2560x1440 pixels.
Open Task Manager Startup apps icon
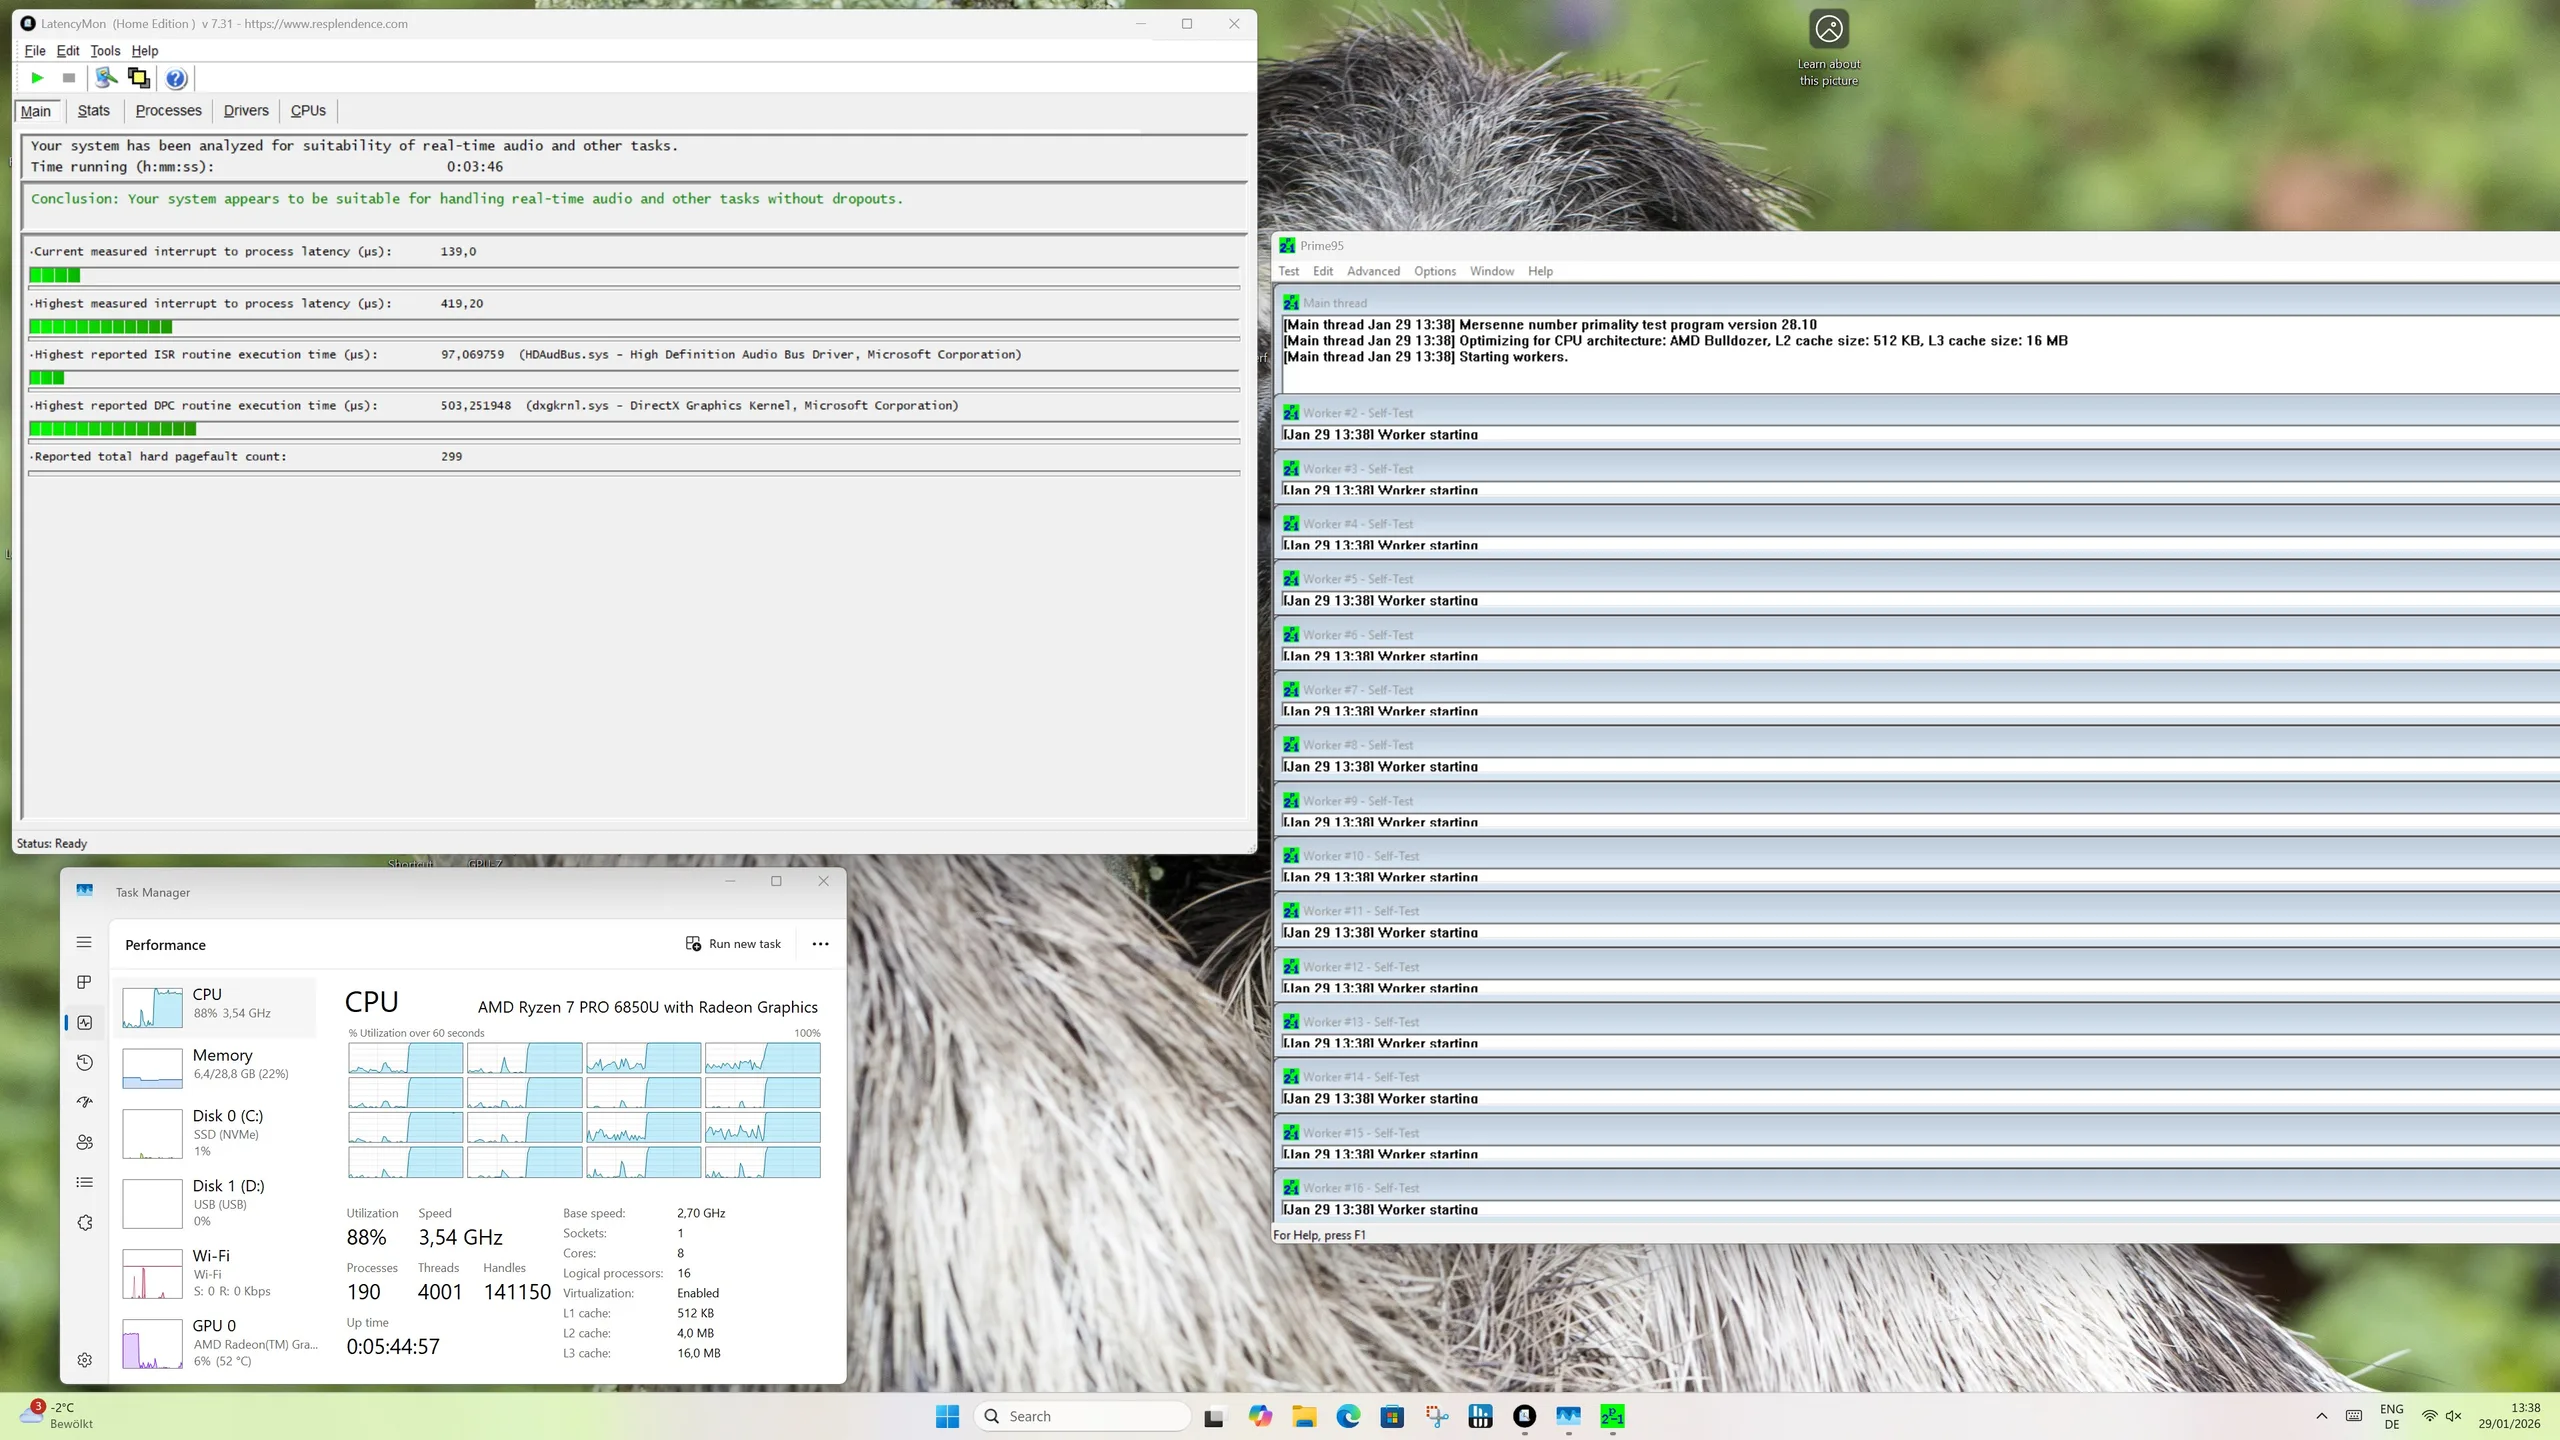tap(84, 1102)
